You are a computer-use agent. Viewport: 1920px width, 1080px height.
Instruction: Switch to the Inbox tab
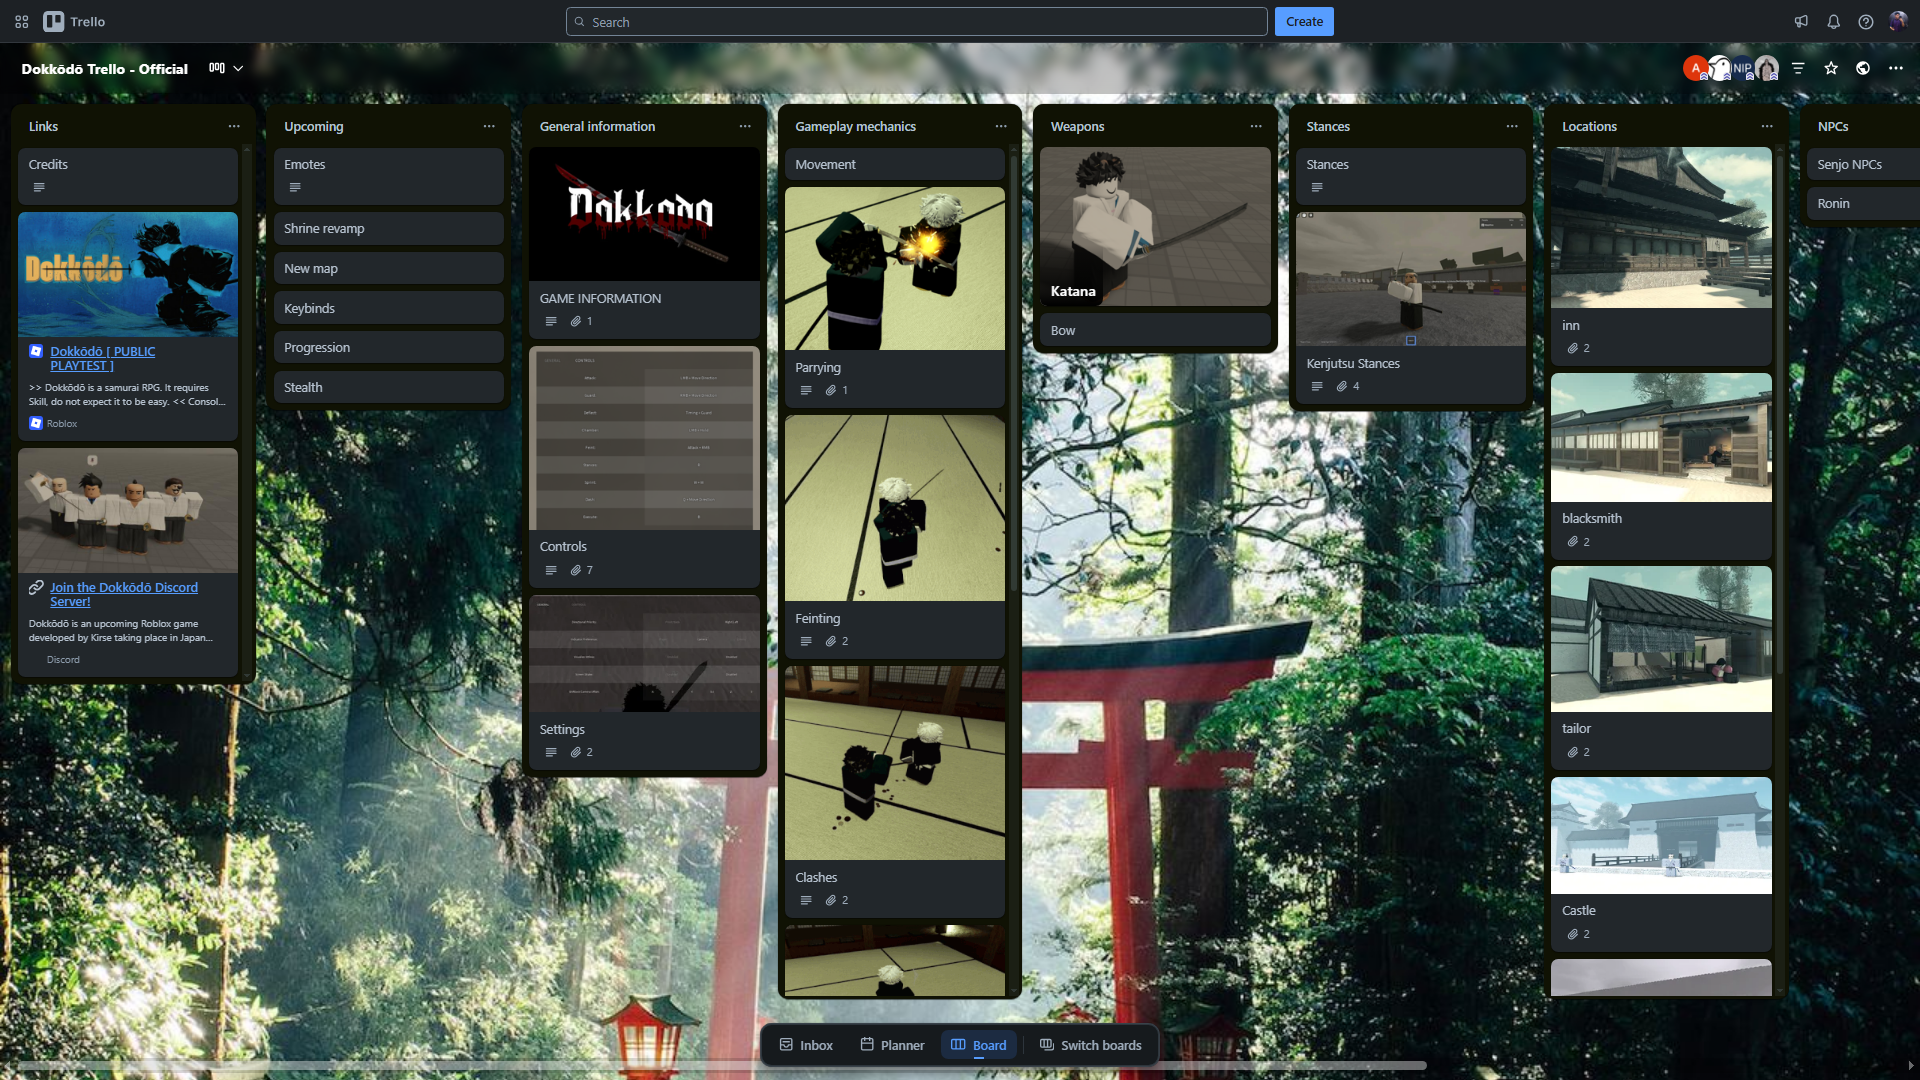(806, 1045)
